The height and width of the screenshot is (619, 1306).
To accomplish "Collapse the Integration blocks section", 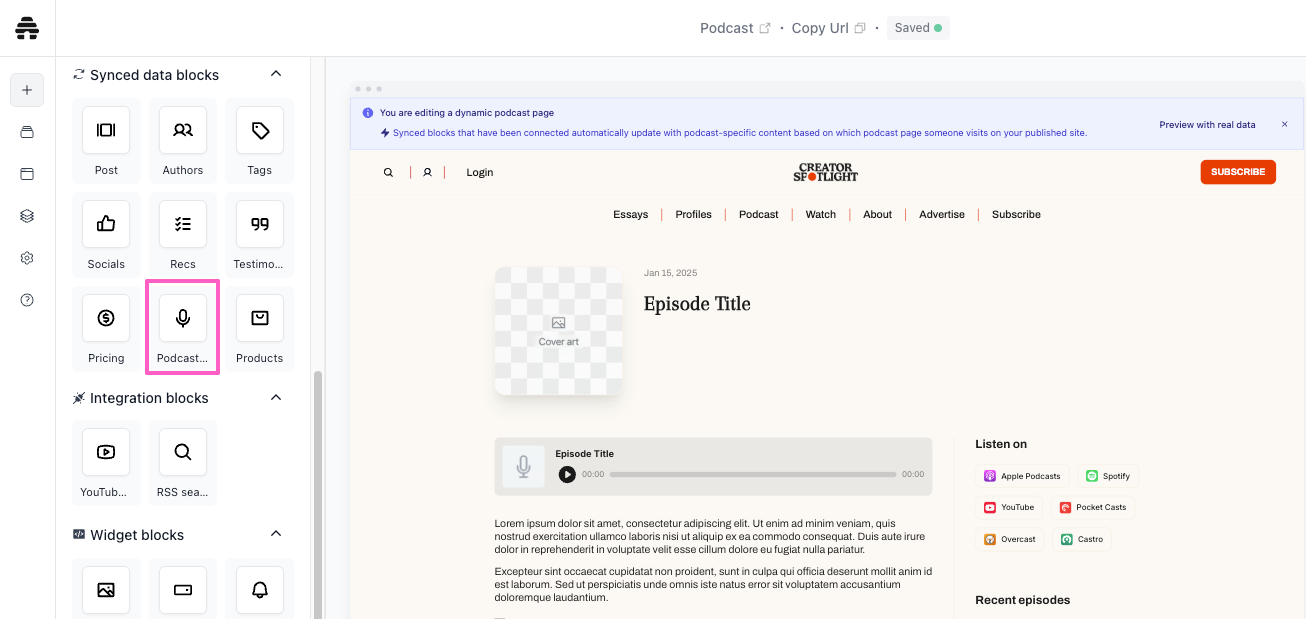I will [277, 398].
